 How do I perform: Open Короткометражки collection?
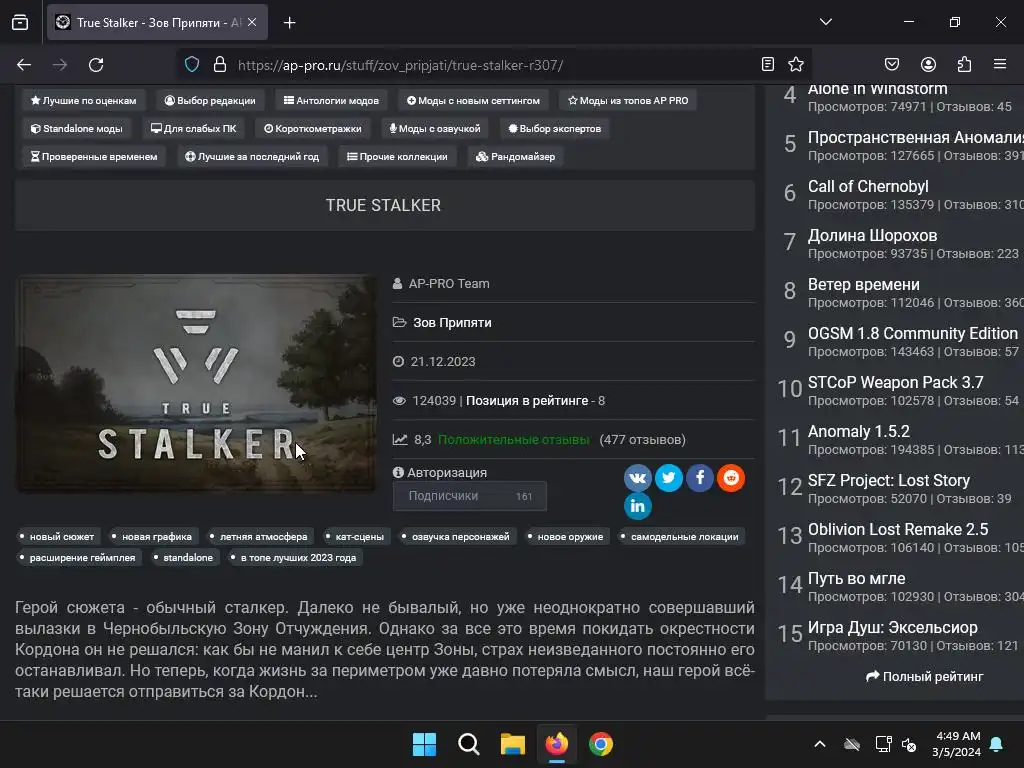(313, 129)
